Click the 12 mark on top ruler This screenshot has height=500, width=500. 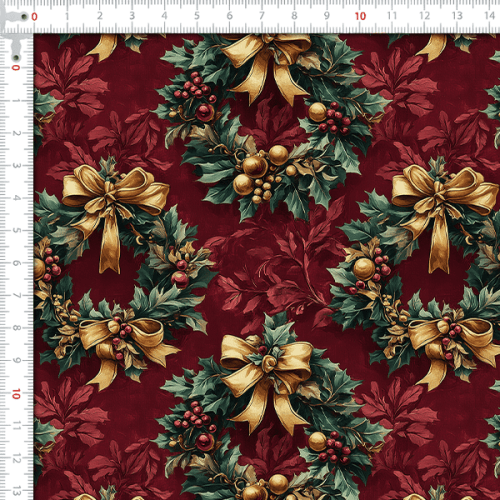(x=424, y=16)
